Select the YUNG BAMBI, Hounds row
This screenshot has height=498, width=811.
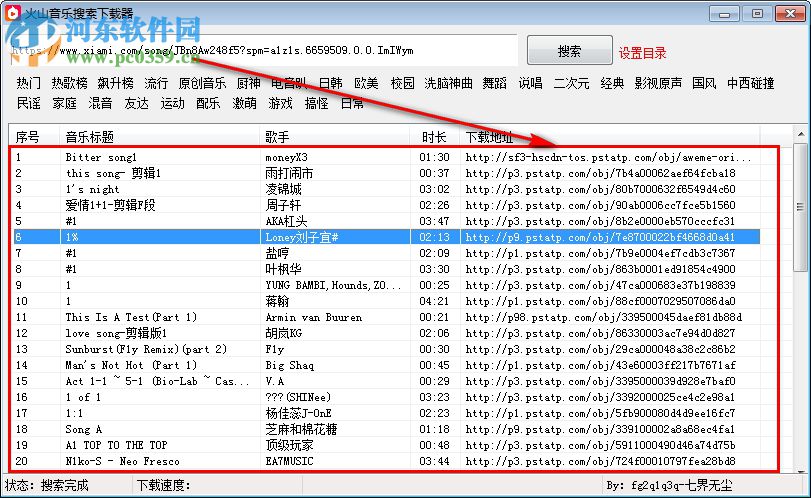point(387,285)
